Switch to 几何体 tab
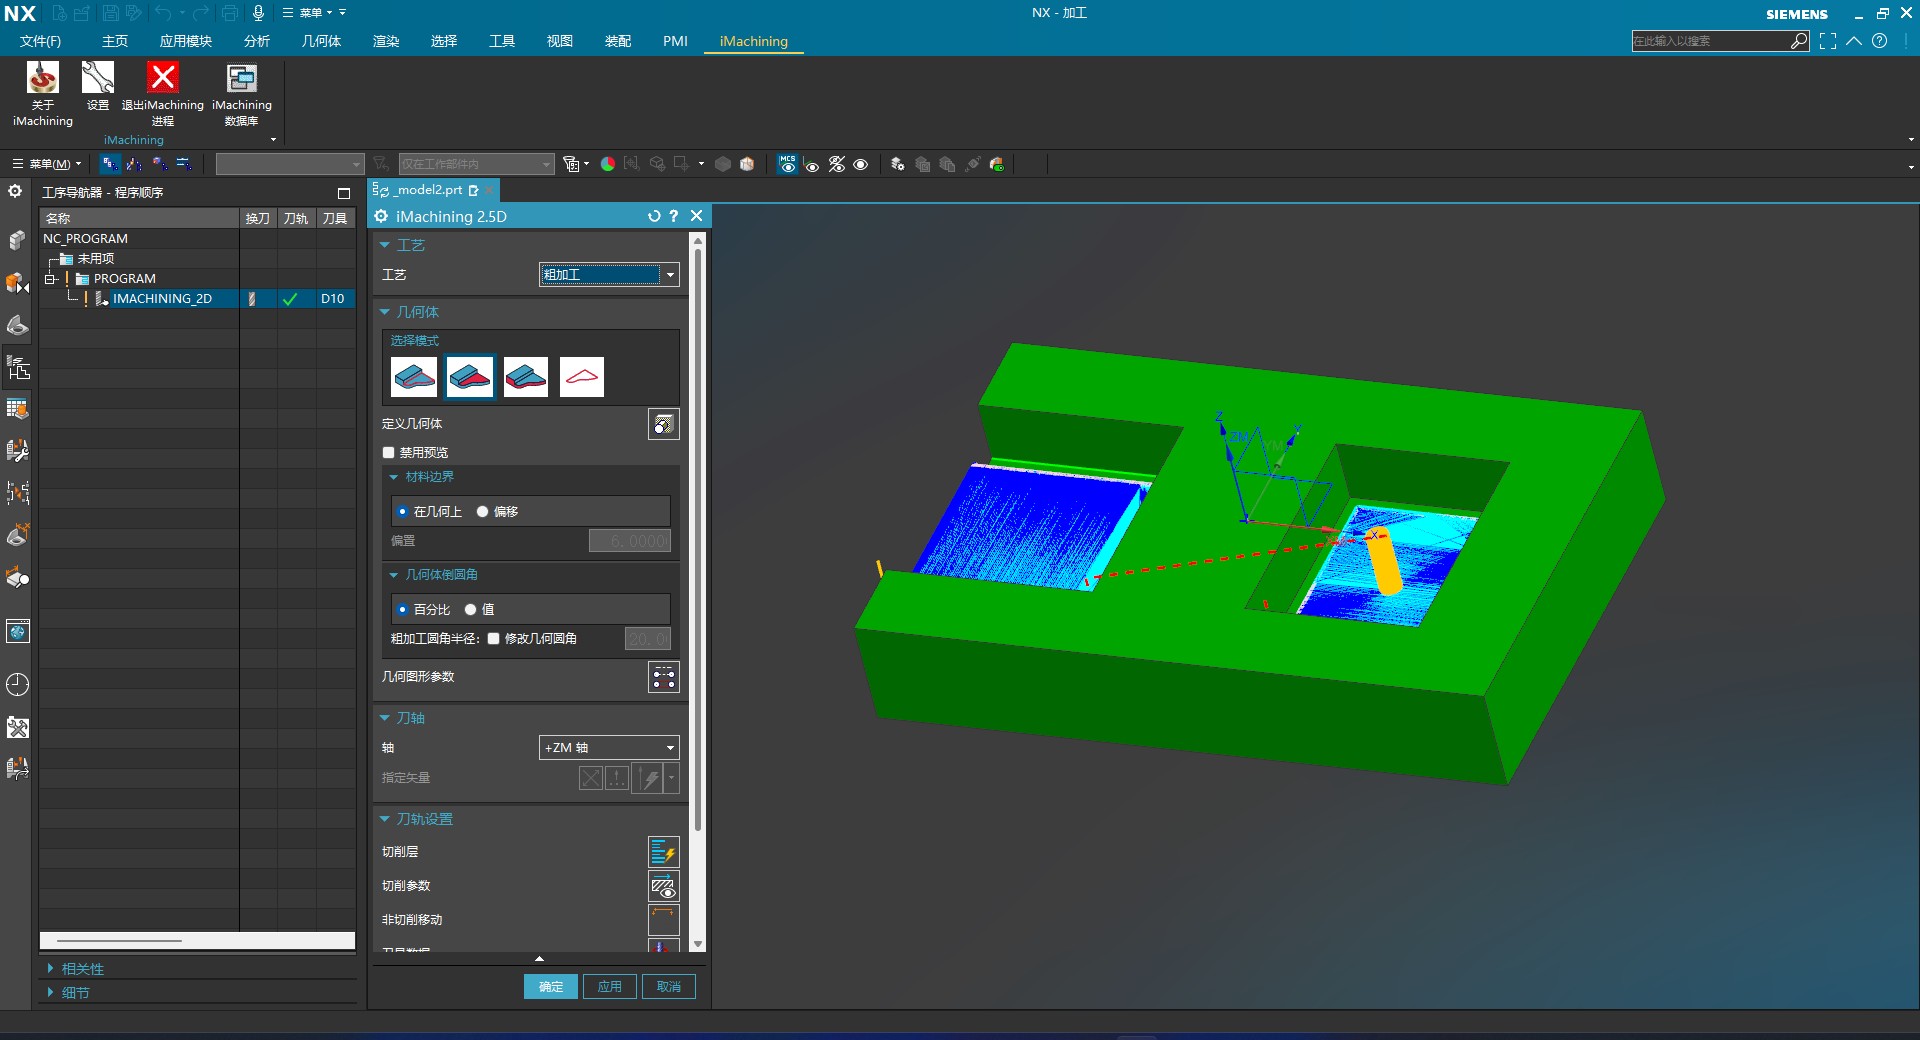Viewport: 1920px width, 1040px height. pos(322,41)
